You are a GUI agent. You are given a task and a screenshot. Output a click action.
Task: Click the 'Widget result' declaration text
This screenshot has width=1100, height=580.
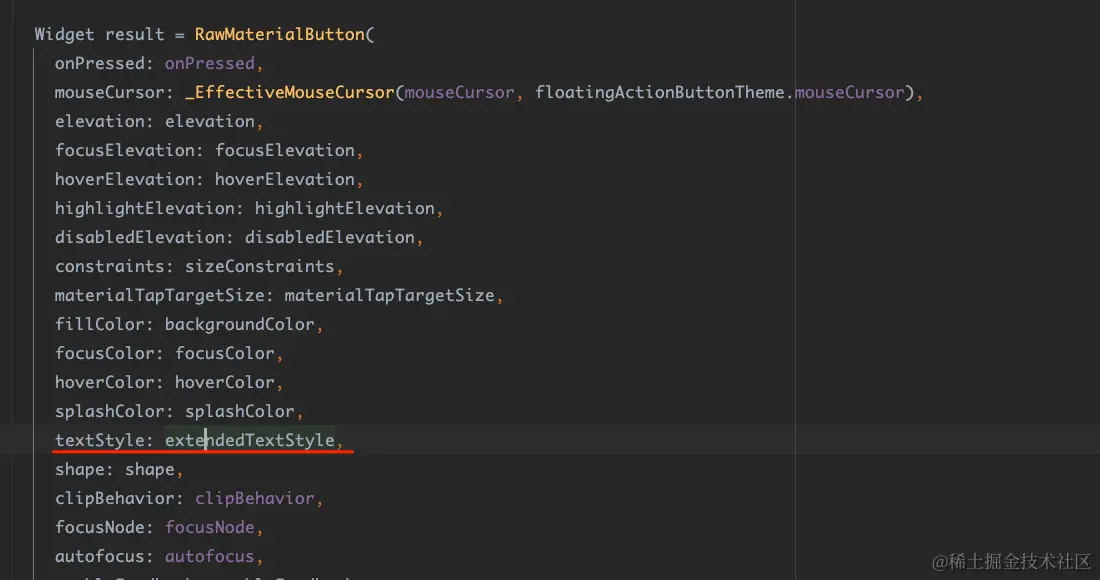pyautogui.click(x=99, y=34)
